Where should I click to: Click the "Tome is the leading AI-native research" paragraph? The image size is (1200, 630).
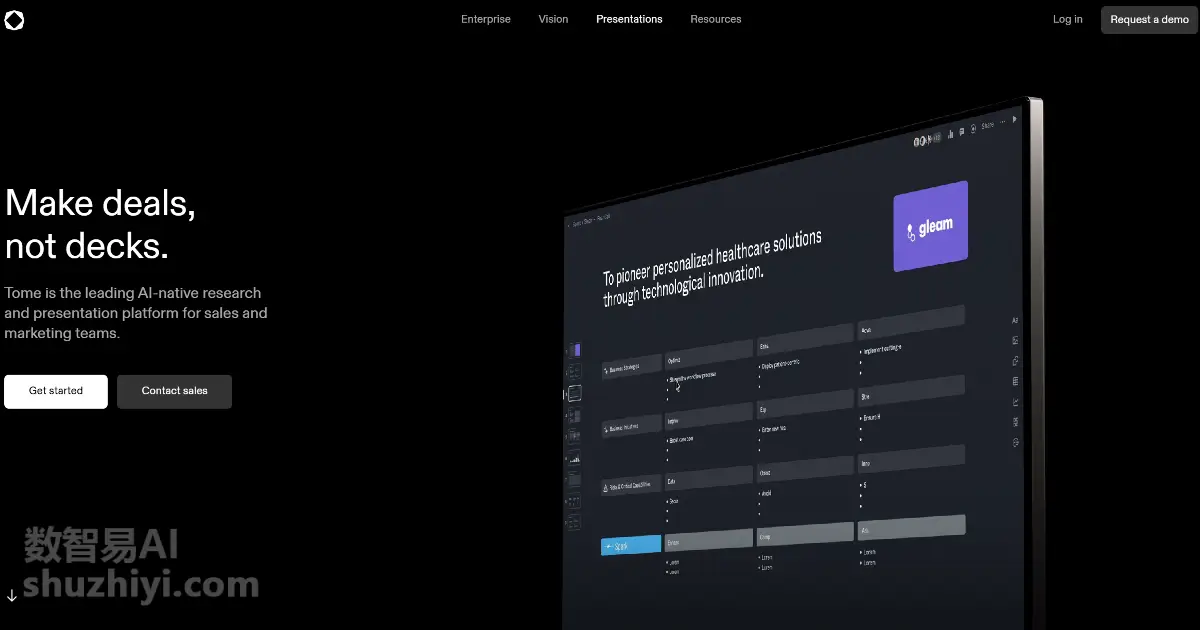pos(136,313)
